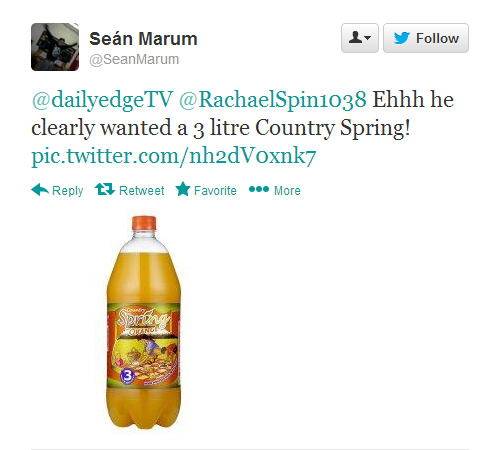Select the Favorite text label
This screenshot has width=501, height=450.
215,191
